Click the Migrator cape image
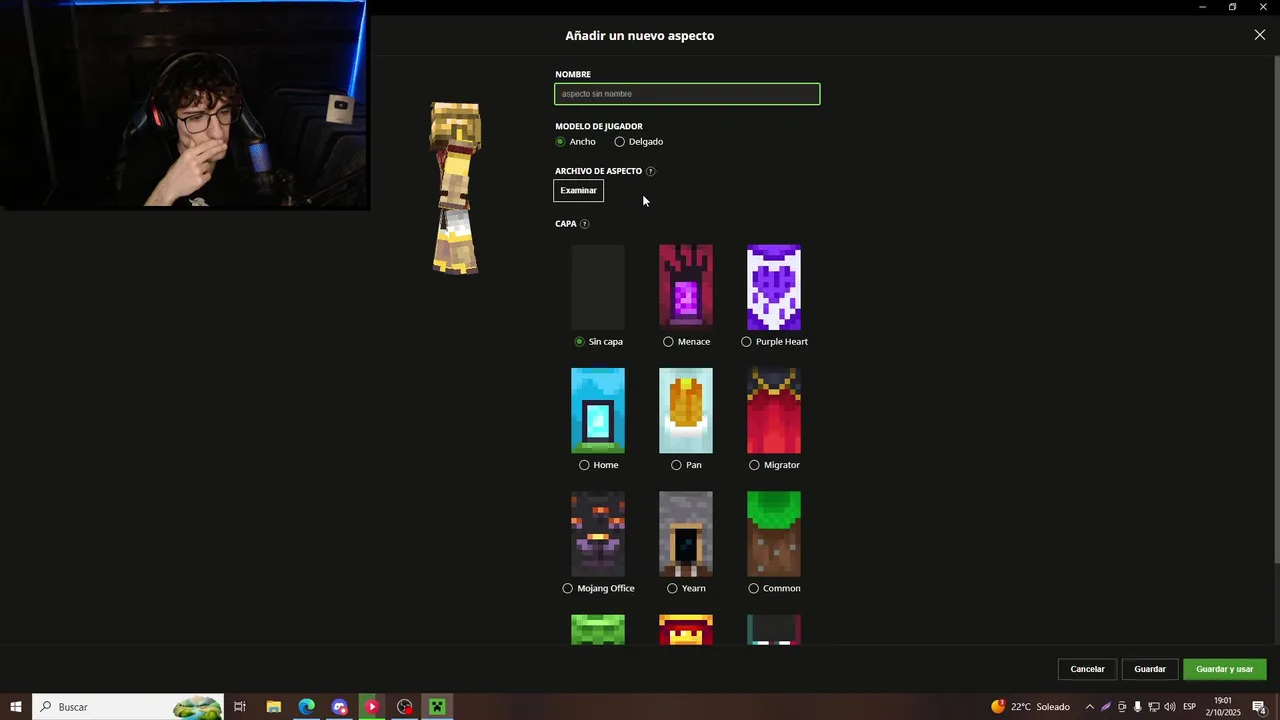This screenshot has height=720, width=1280. pyautogui.click(x=774, y=411)
